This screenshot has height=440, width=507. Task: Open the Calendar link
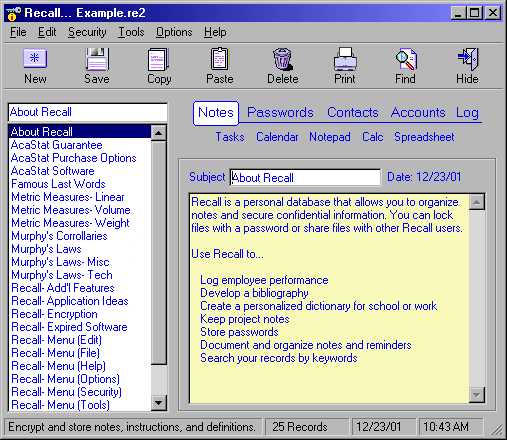click(x=277, y=137)
